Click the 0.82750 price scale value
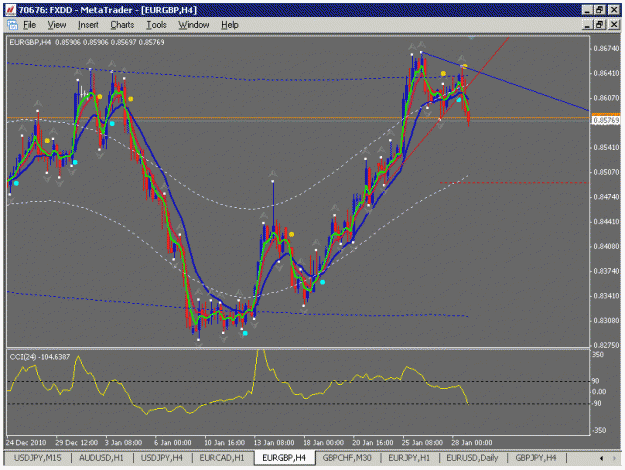 tap(606, 346)
